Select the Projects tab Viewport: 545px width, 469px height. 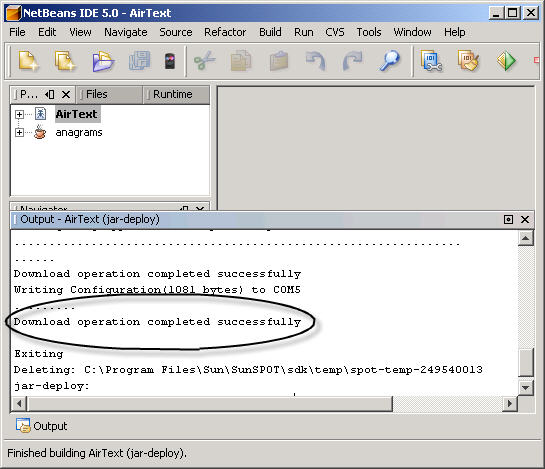tap(29, 95)
